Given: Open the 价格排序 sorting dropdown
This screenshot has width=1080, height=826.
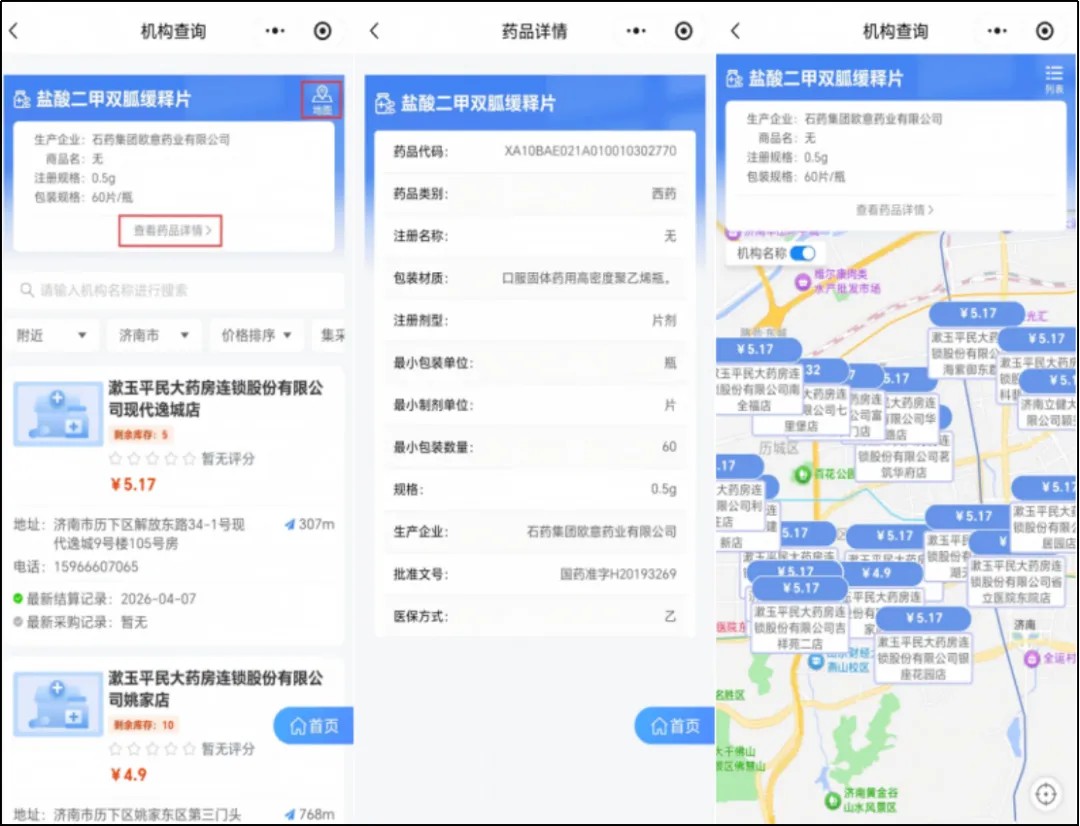Looking at the screenshot, I should coord(257,335).
